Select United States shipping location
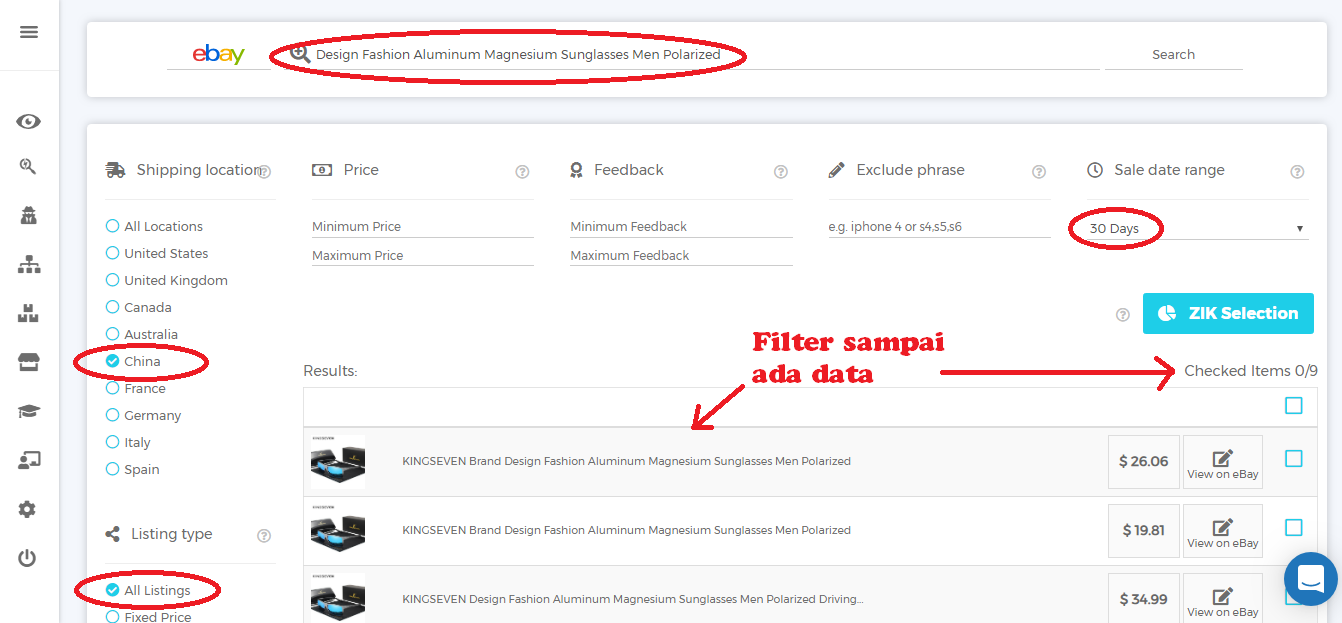 click(x=113, y=254)
